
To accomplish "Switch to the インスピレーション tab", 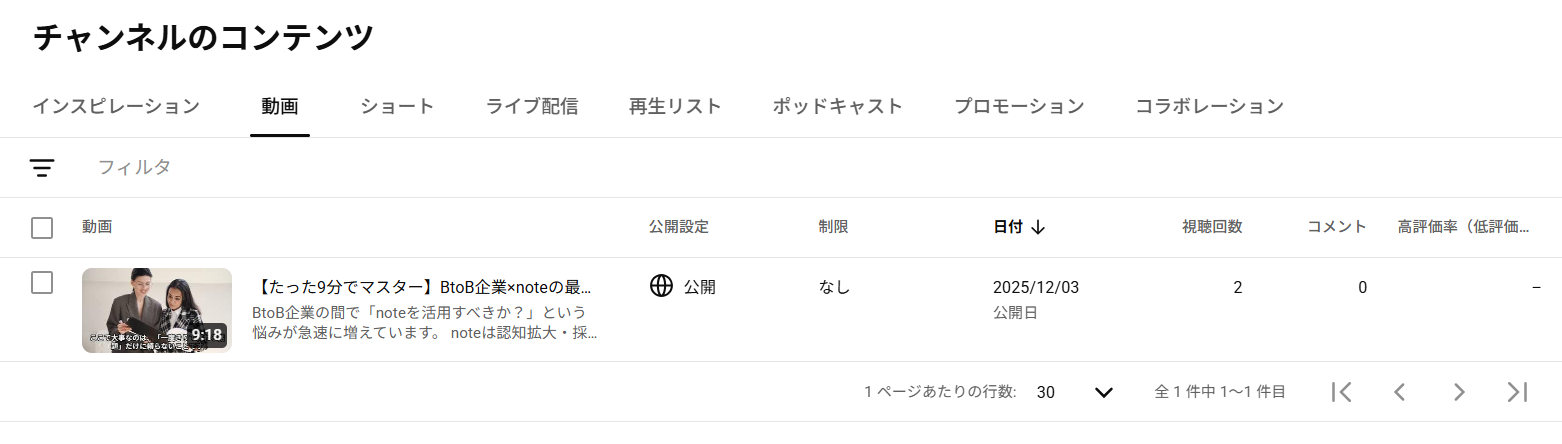I will [116, 106].
